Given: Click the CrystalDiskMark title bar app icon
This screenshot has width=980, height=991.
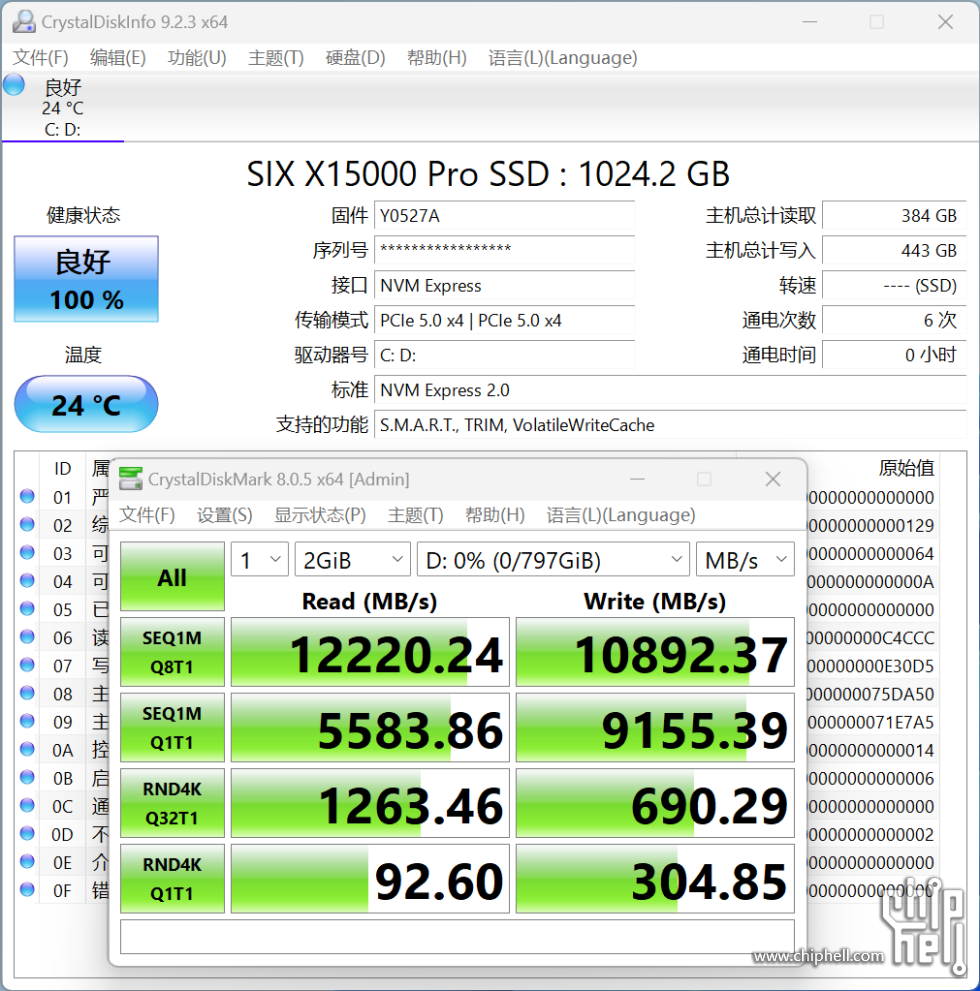Looking at the screenshot, I should coord(131,479).
